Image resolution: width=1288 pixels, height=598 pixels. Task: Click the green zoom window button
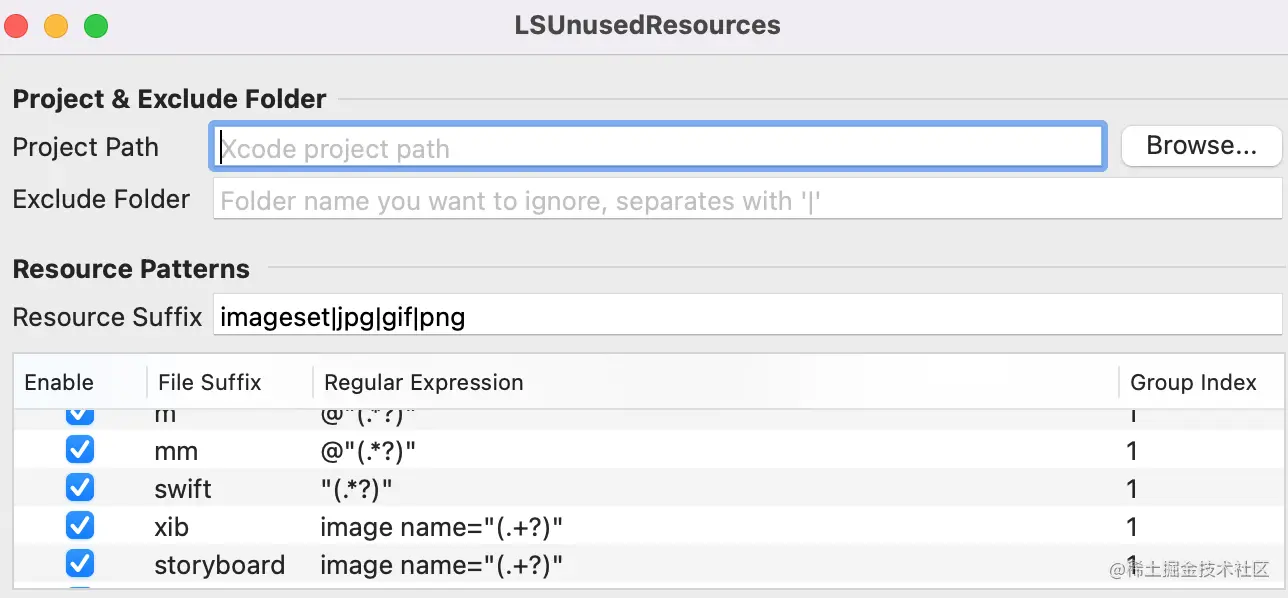(x=95, y=26)
